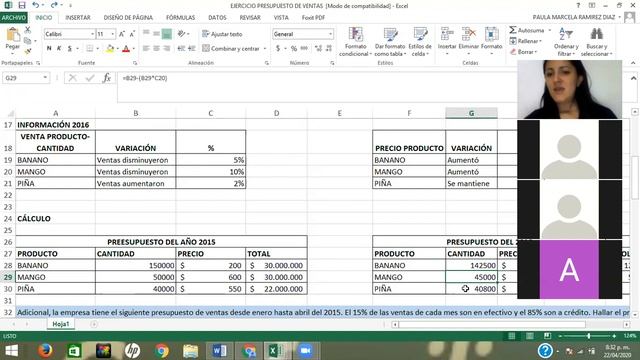
Task: Switch to DISEÑO DE PÁGINA tab
Action: click(128, 18)
